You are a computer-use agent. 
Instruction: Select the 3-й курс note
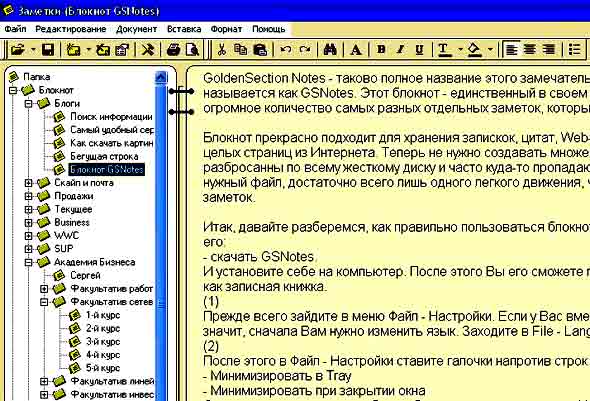[103, 342]
